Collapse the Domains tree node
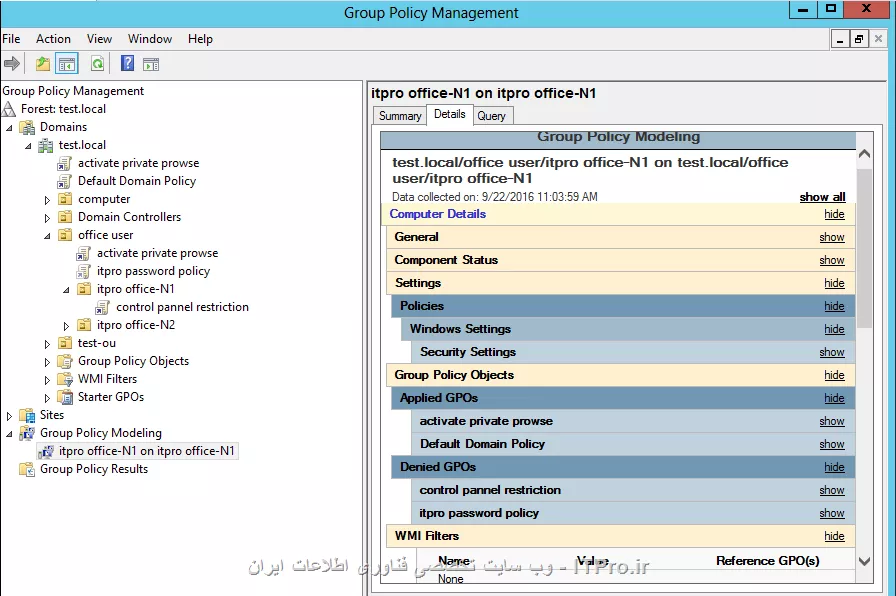The height and width of the screenshot is (596, 896). (9, 128)
